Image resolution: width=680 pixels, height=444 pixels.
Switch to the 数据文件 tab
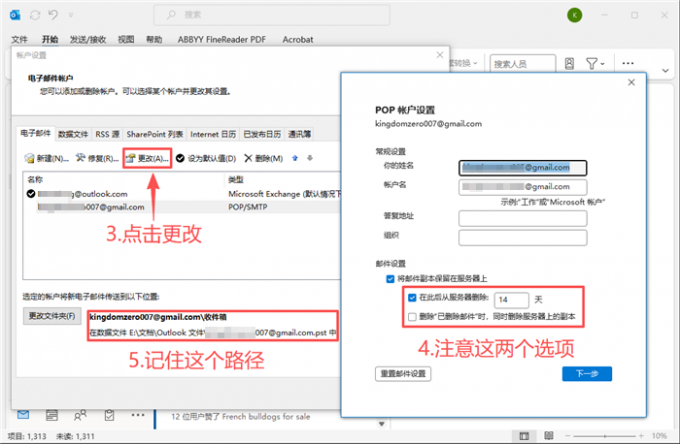pos(73,134)
